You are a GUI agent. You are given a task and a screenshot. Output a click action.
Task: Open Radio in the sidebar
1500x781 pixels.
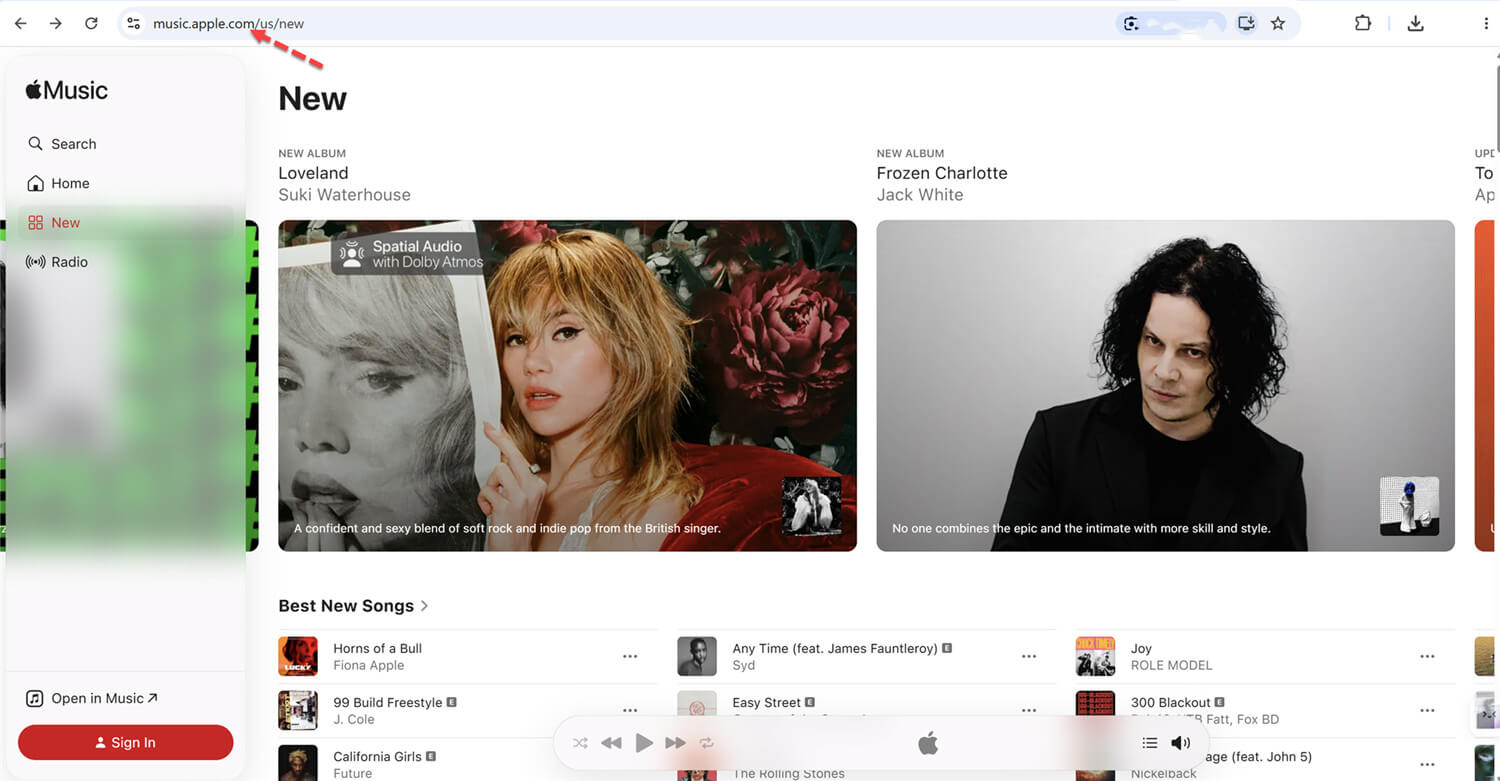coord(125,262)
